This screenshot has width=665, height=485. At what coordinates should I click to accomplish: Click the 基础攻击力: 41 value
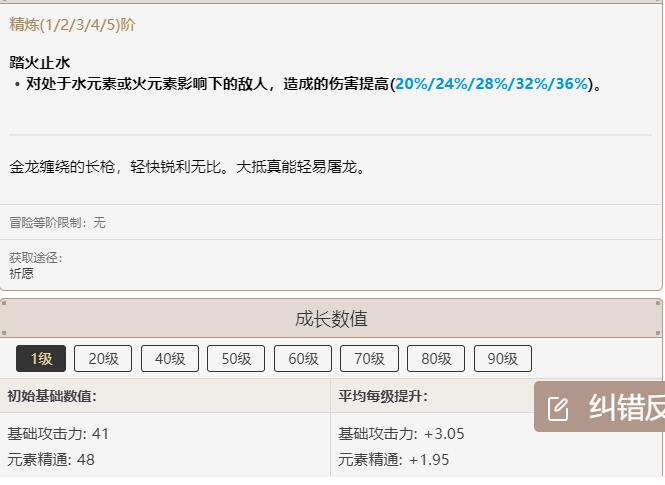(x=58, y=434)
